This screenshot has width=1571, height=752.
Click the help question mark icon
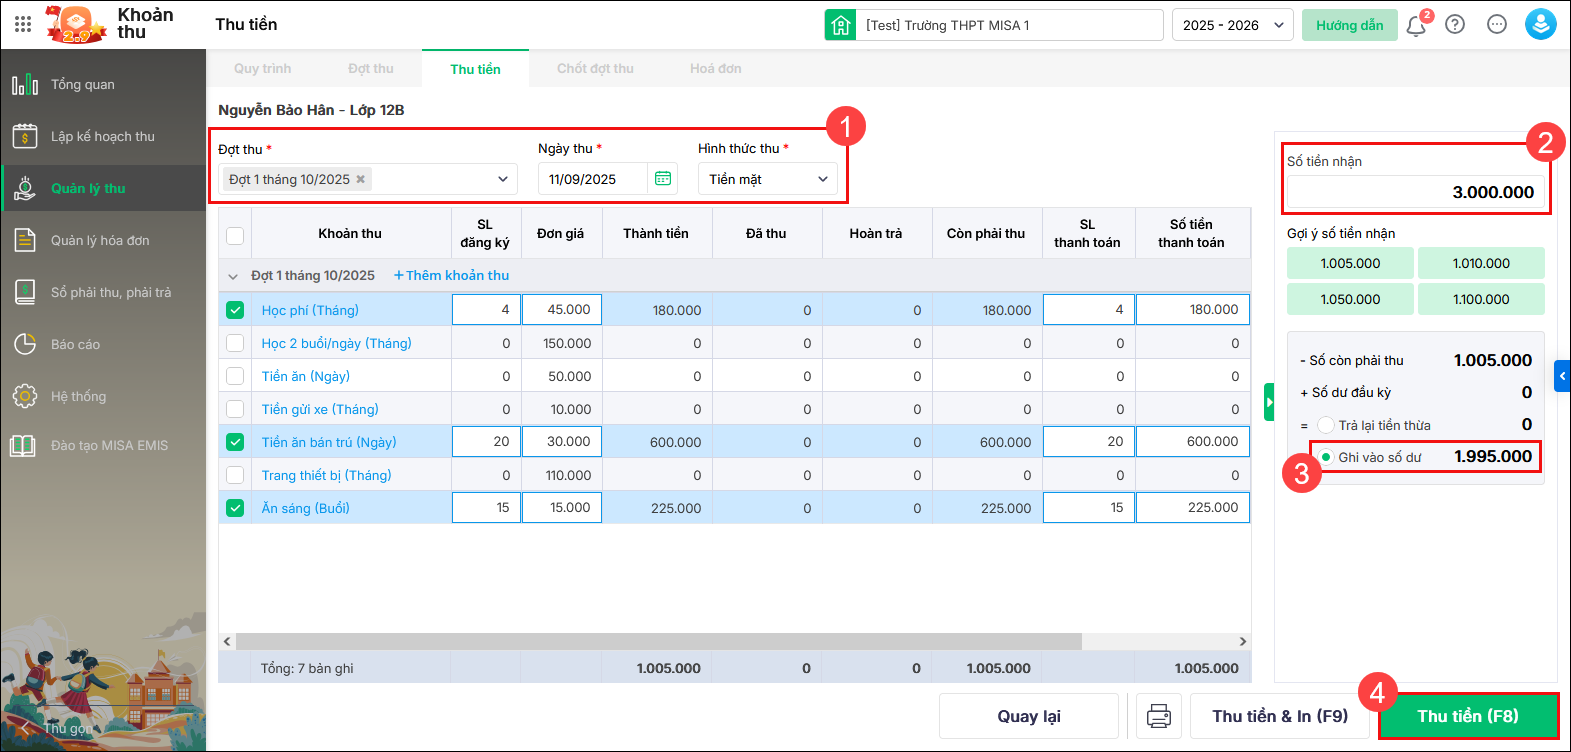coord(1455,25)
